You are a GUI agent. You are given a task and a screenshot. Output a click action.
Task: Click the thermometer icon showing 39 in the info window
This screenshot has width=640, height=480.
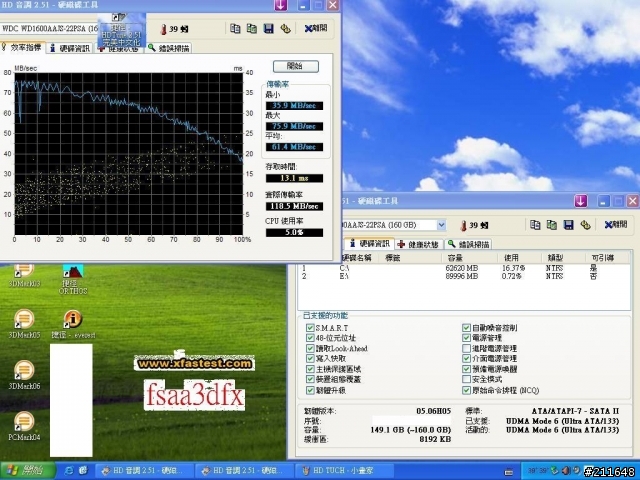point(463,225)
